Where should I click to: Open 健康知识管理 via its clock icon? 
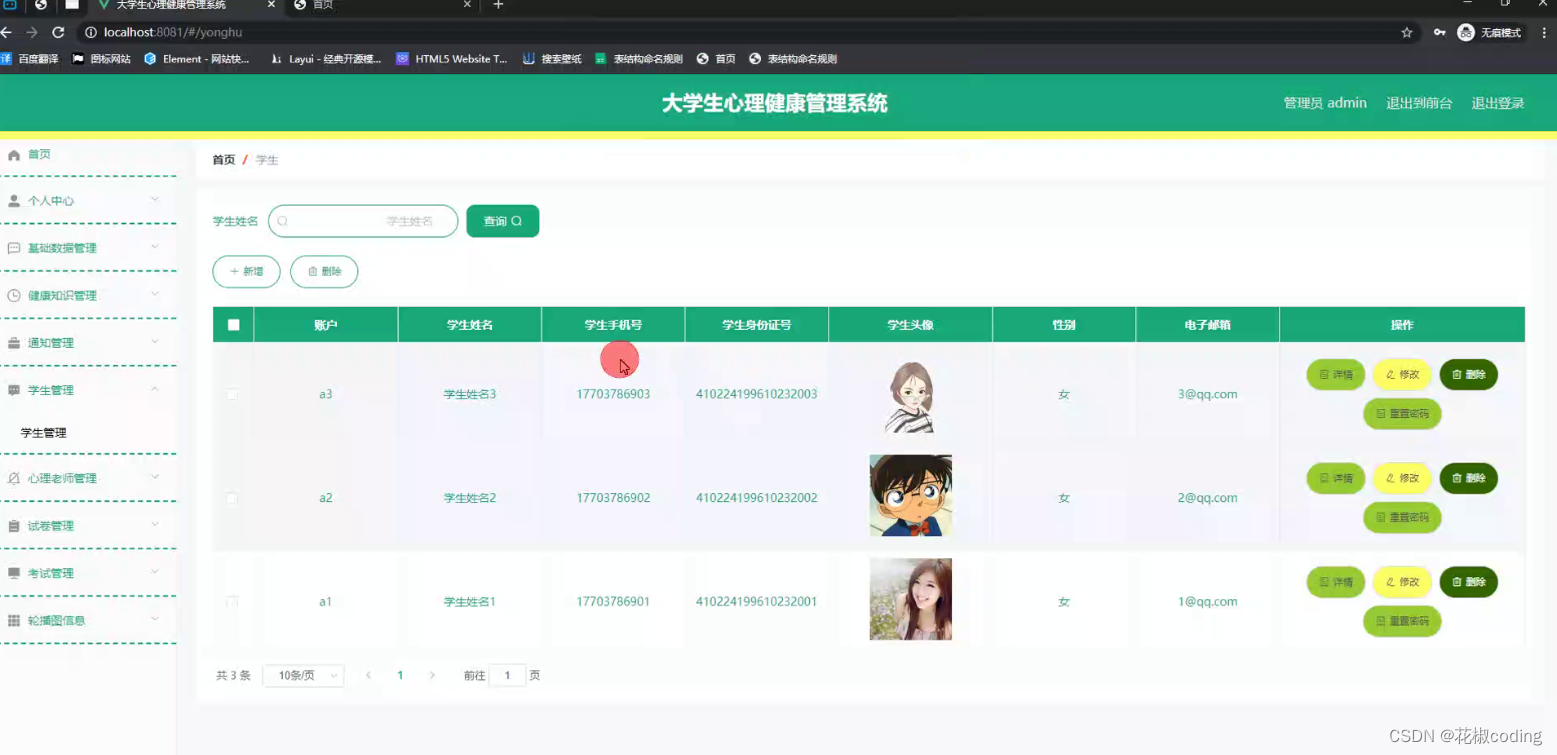tap(14, 294)
